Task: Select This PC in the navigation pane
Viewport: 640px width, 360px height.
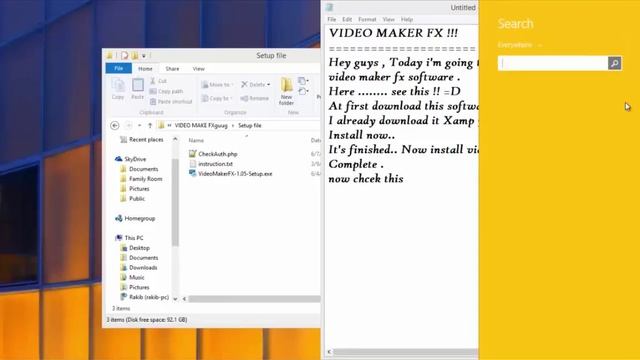Action: point(129,238)
